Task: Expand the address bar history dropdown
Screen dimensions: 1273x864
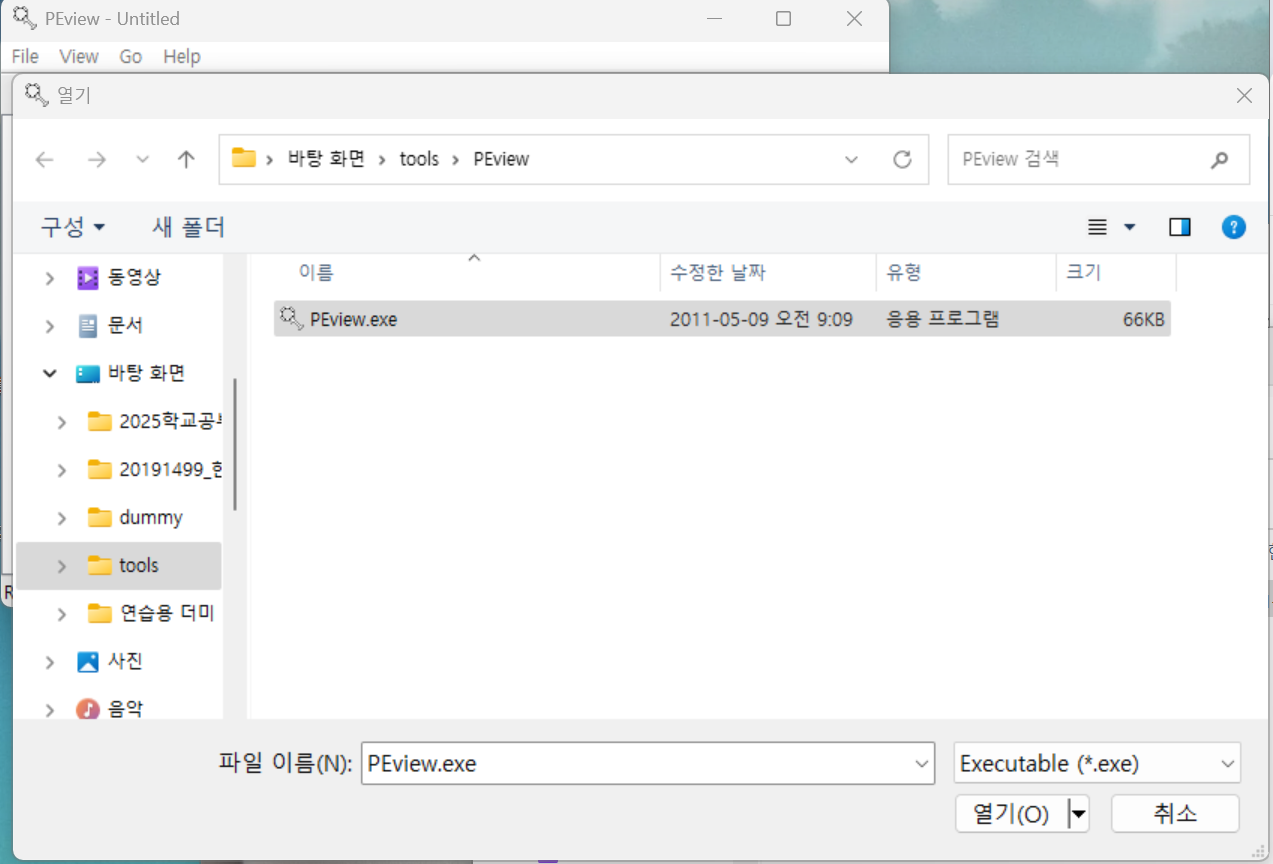Action: pyautogui.click(x=851, y=160)
